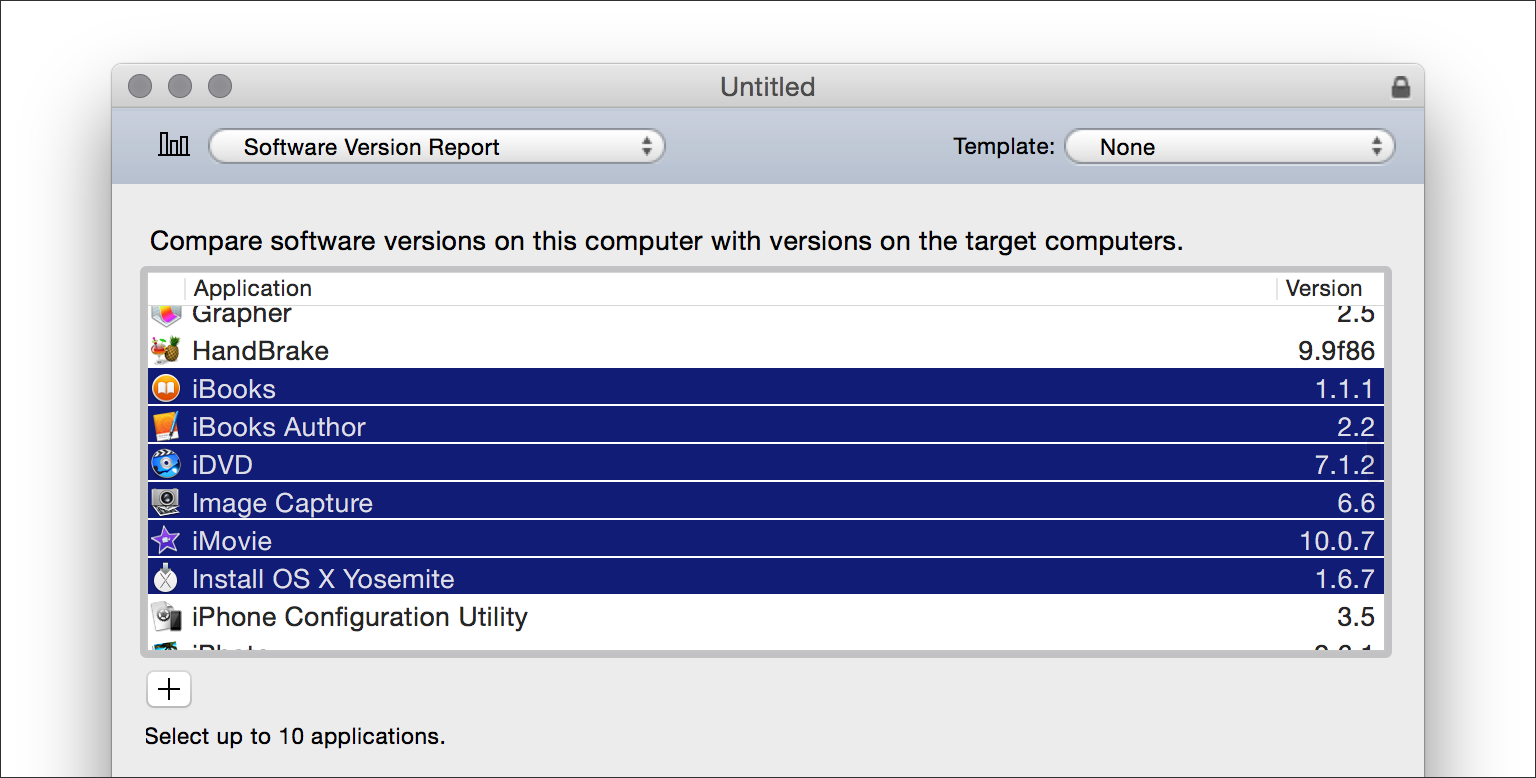Click version 2.2 for iBooks Author

(1356, 427)
